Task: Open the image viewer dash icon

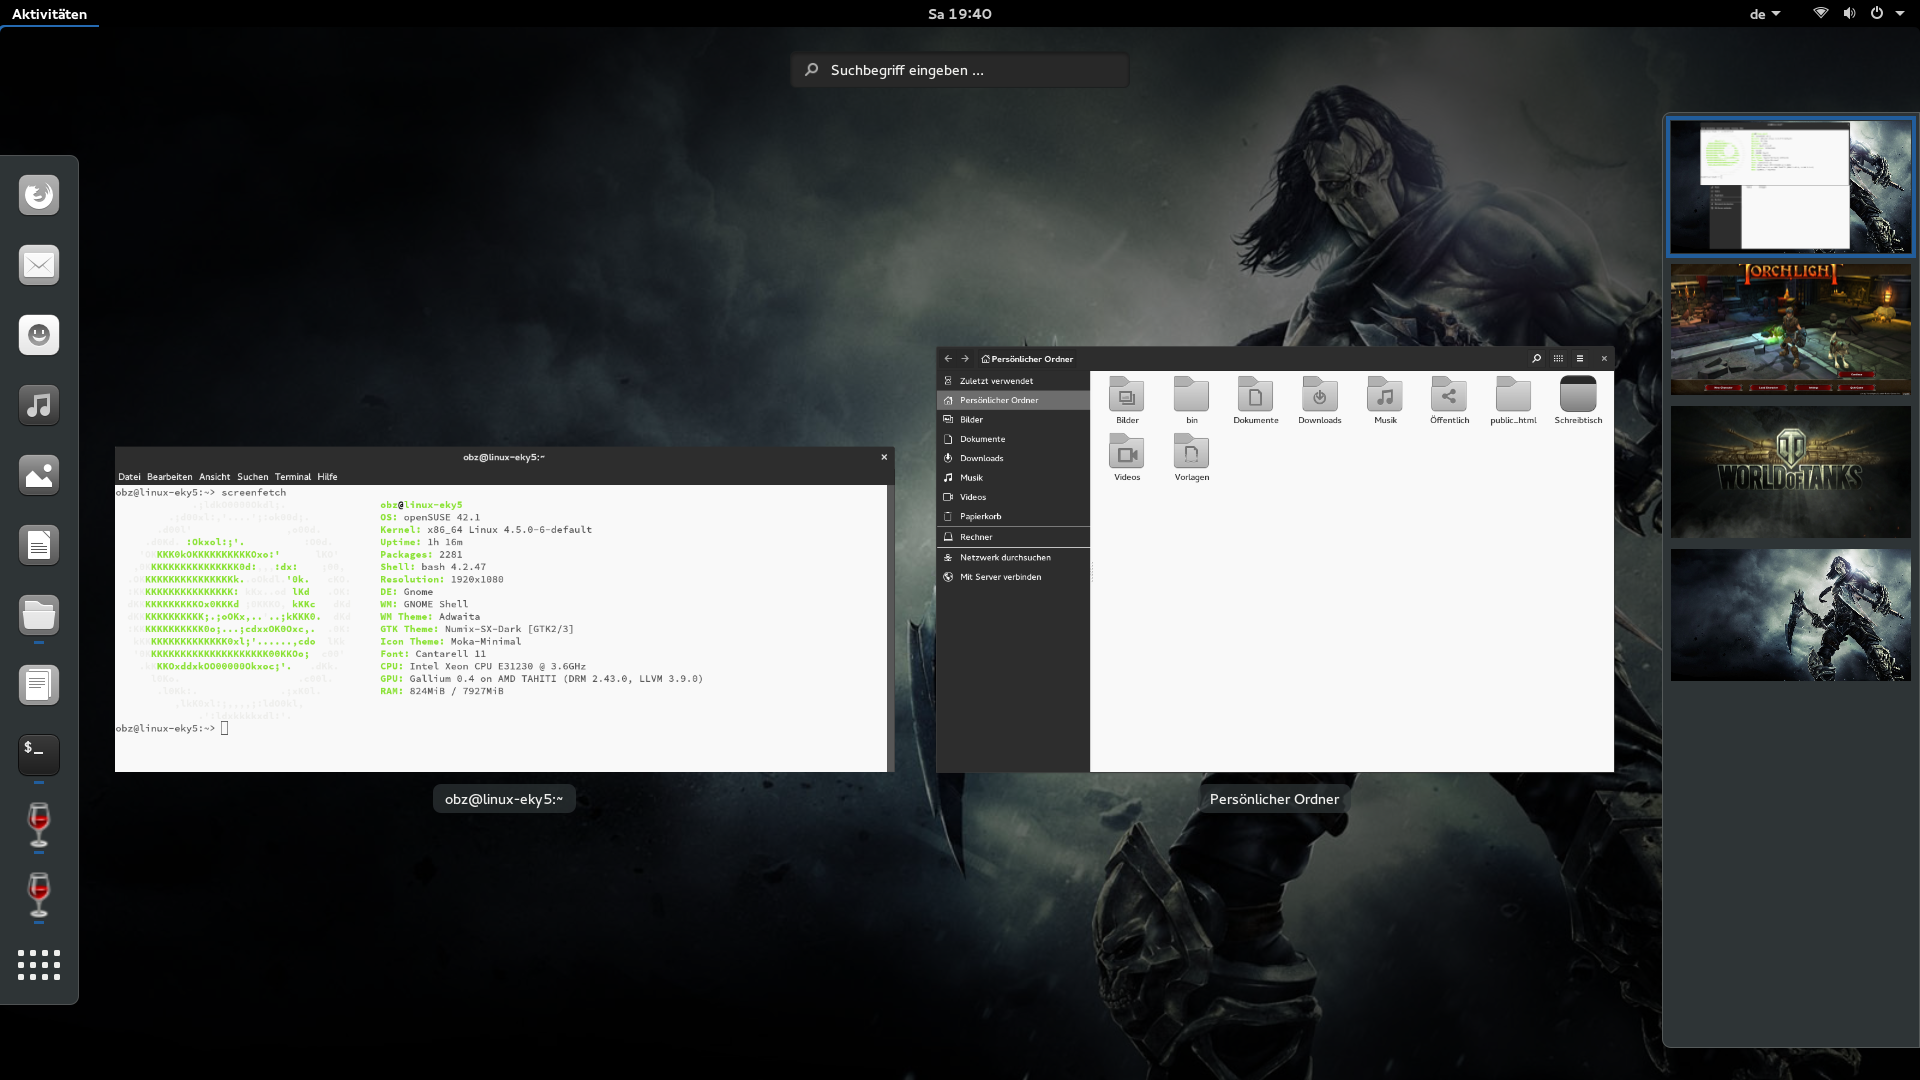Action: [39, 475]
